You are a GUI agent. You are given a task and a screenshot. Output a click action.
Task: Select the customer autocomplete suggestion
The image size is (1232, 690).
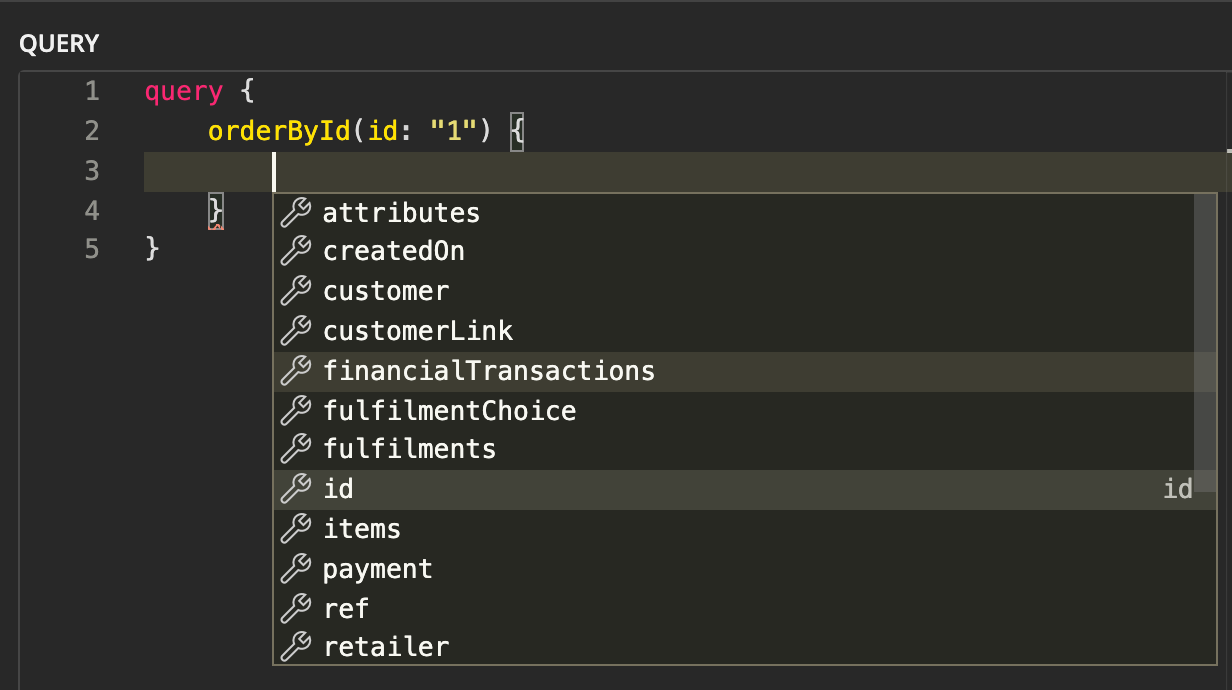pos(386,292)
